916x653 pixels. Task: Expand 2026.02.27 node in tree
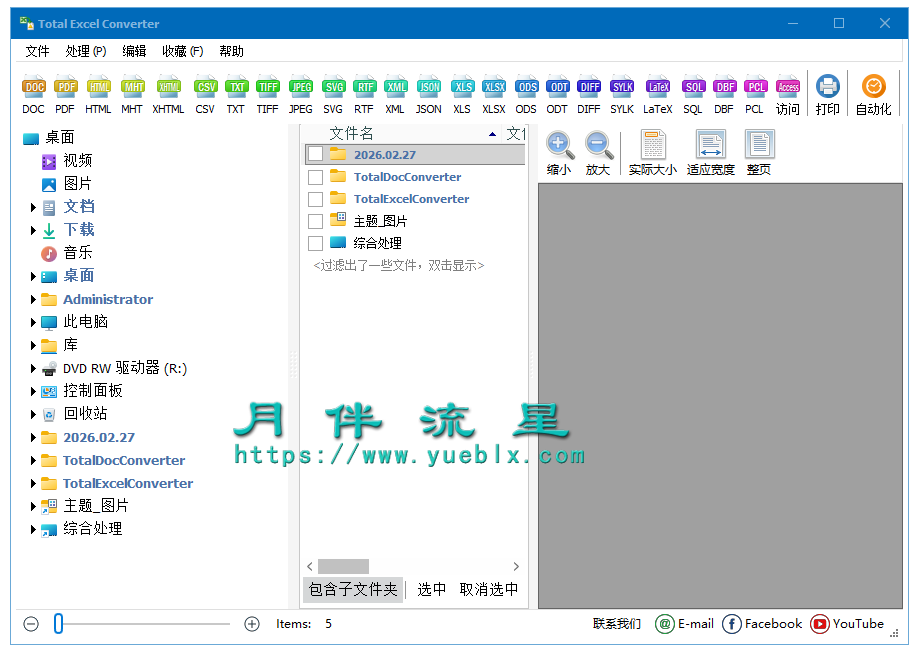[x=33, y=437]
